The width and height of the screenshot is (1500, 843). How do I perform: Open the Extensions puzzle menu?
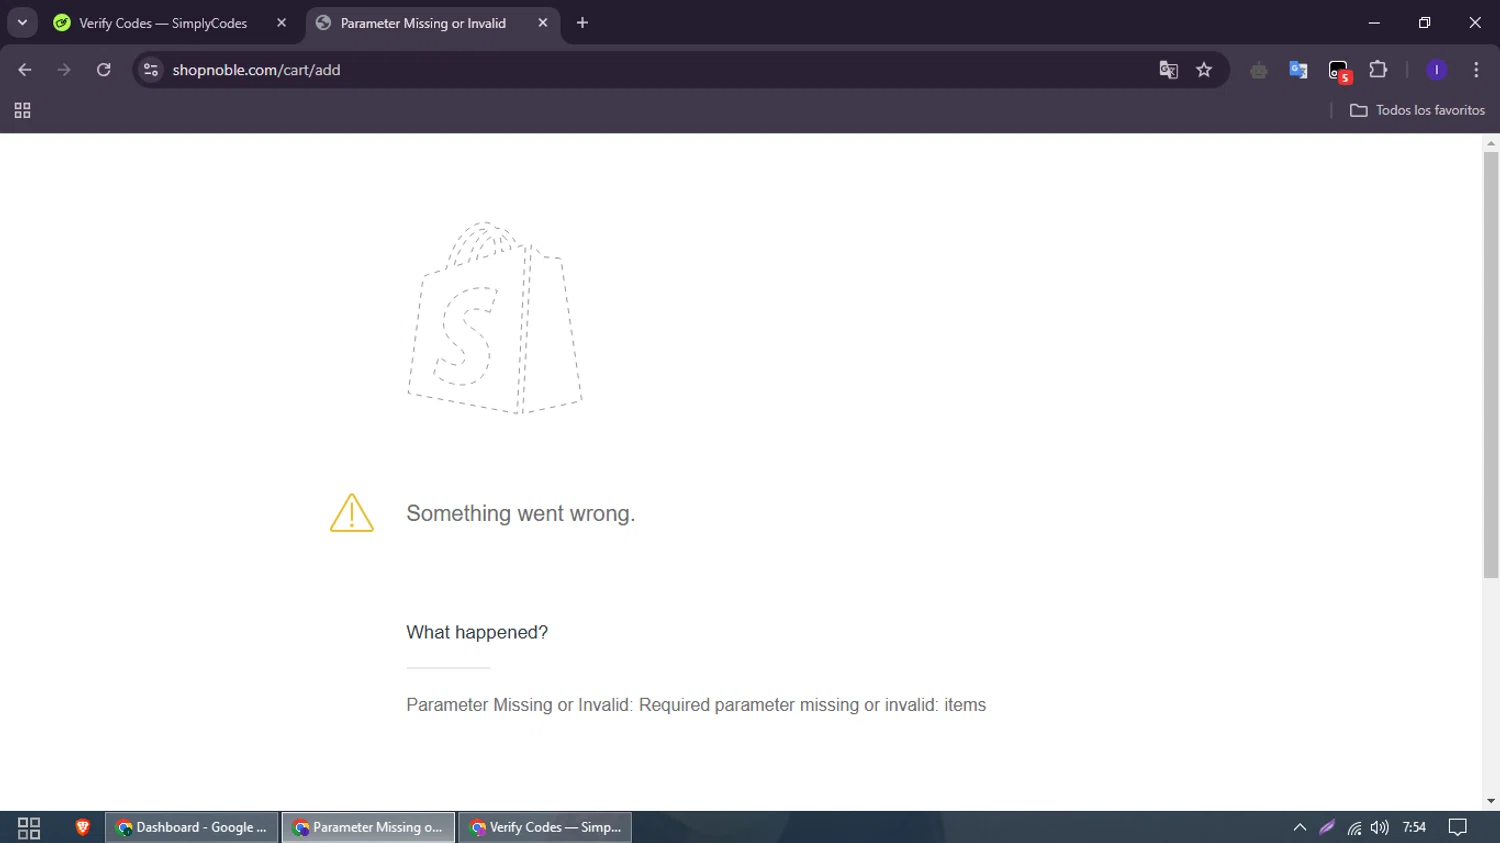(x=1378, y=70)
